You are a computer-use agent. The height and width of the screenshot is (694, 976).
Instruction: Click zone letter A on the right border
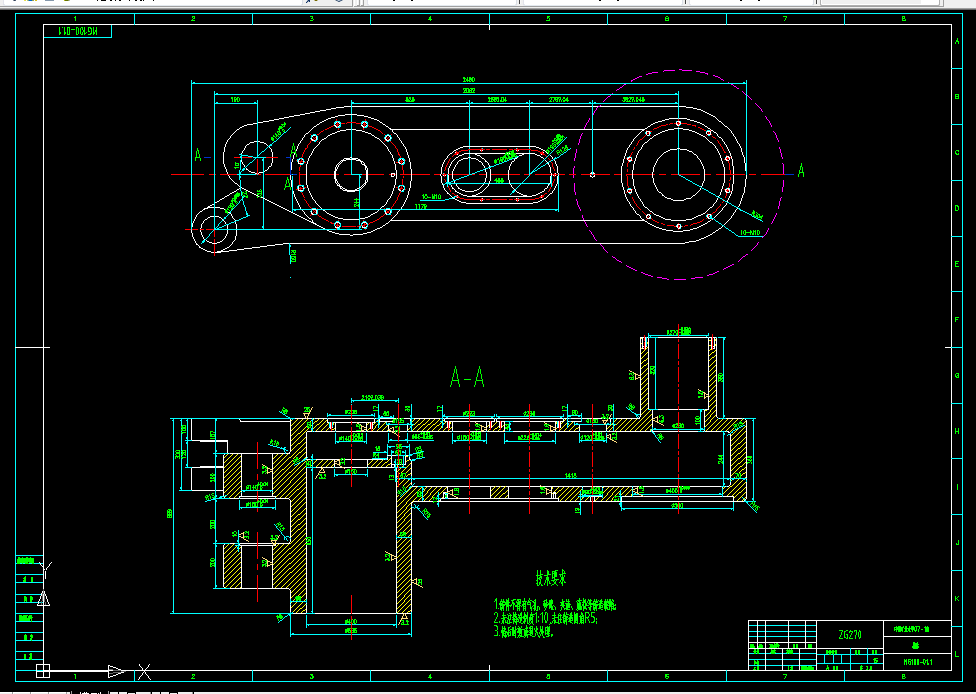pos(957,41)
